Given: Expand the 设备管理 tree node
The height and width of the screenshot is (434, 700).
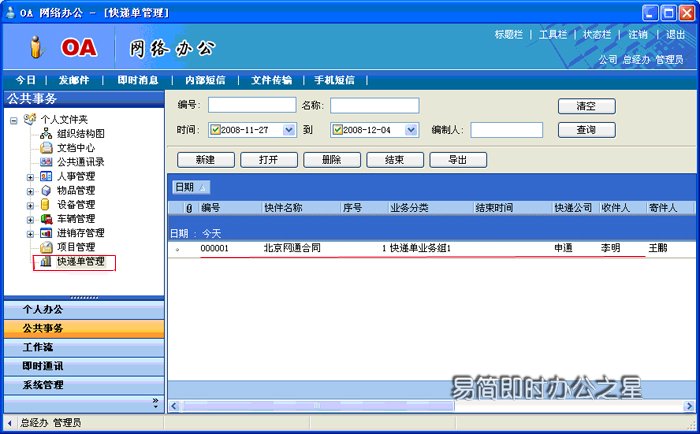Looking at the screenshot, I should pos(30,206).
